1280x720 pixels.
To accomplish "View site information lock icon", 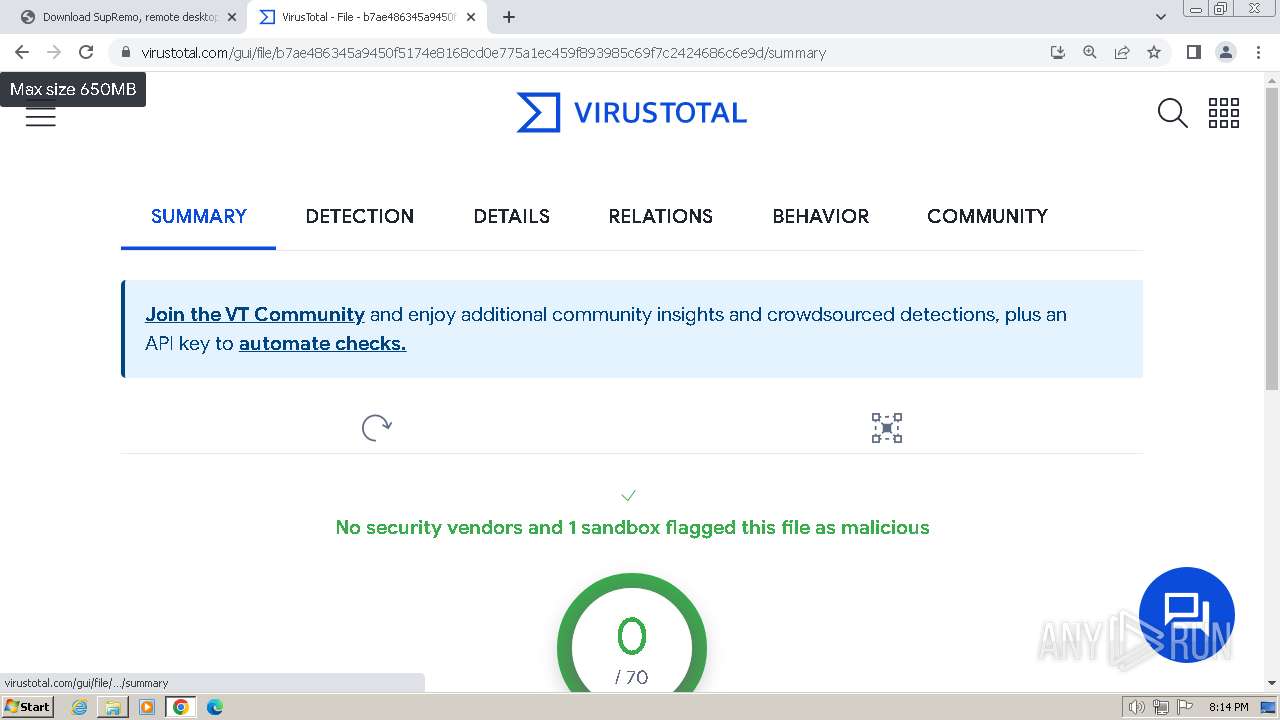I will pos(125,52).
